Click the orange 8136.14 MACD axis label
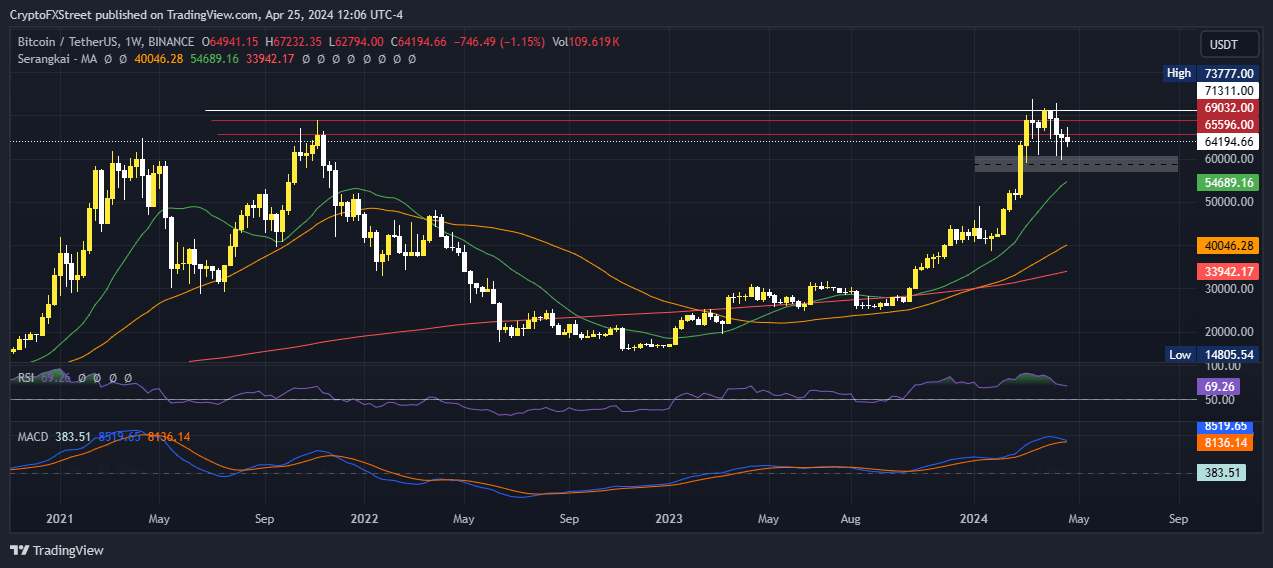This screenshot has height=568, width=1273. coord(1225,442)
